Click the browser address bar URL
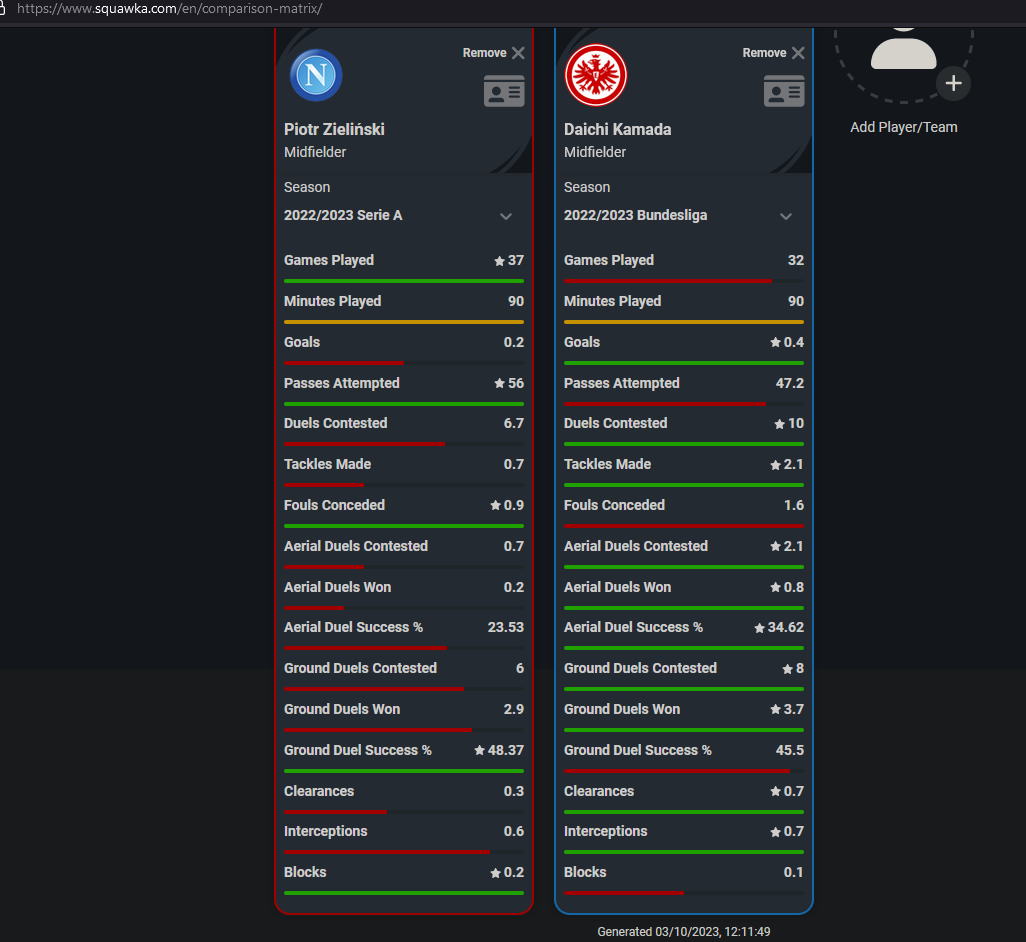Image resolution: width=1026 pixels, height=942 pixels. point(169,9)
